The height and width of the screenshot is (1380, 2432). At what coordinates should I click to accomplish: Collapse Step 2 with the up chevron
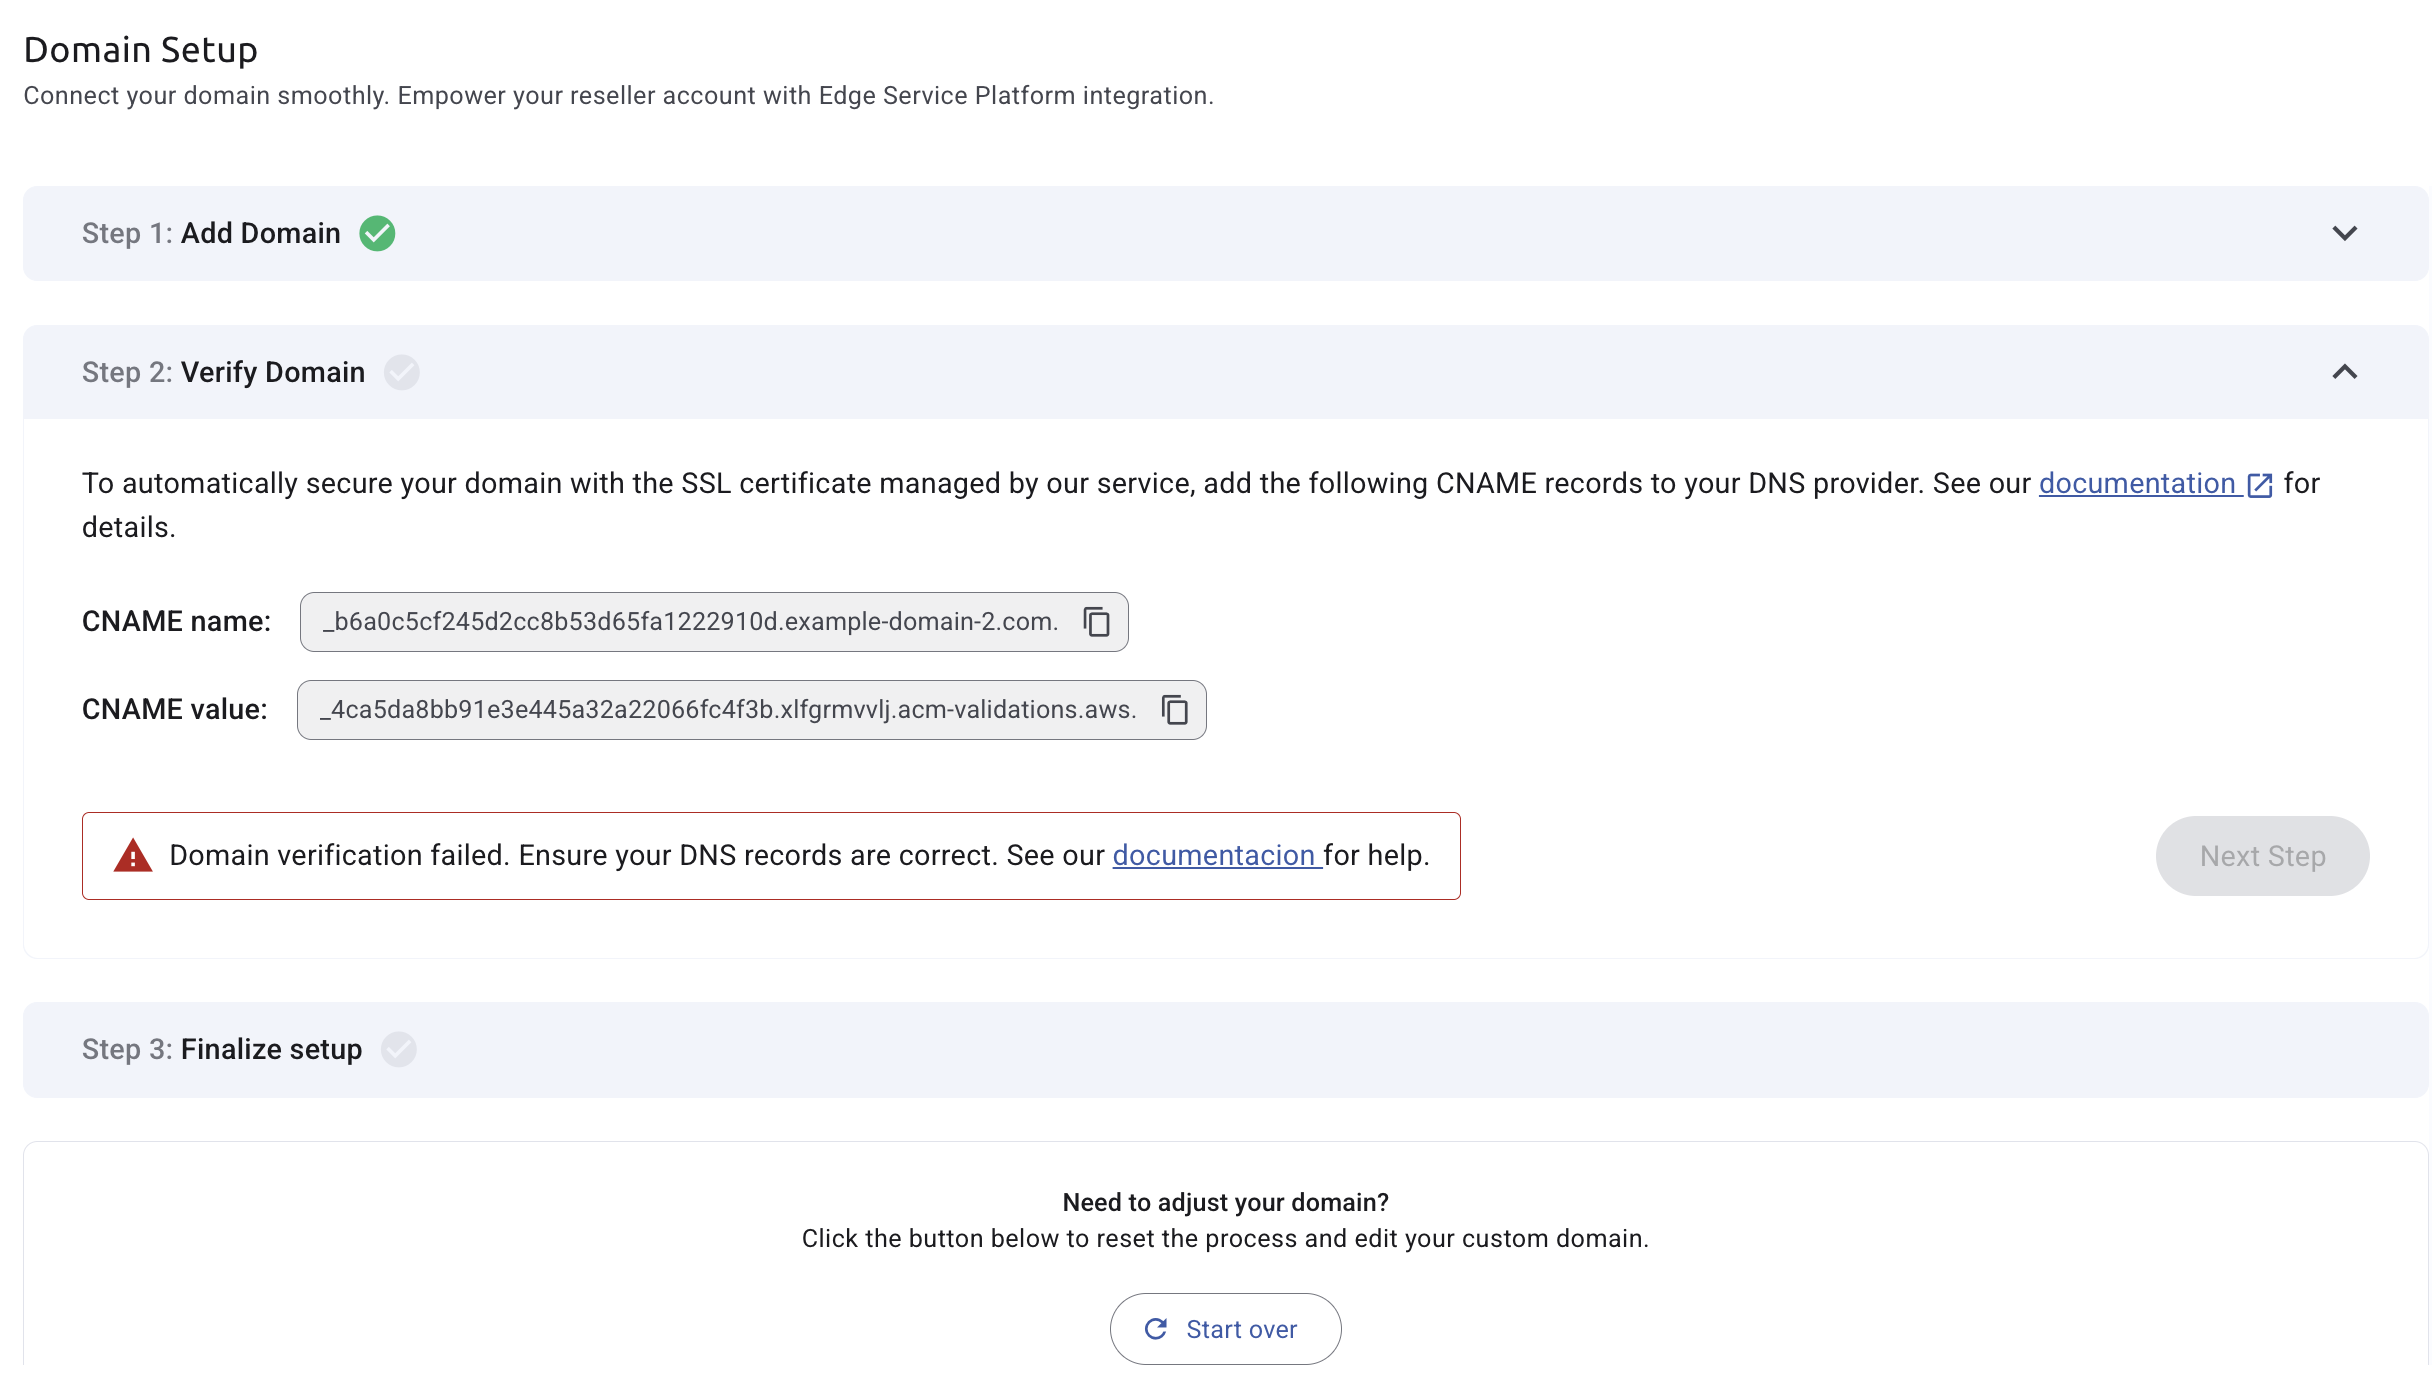click(2344, 372)
